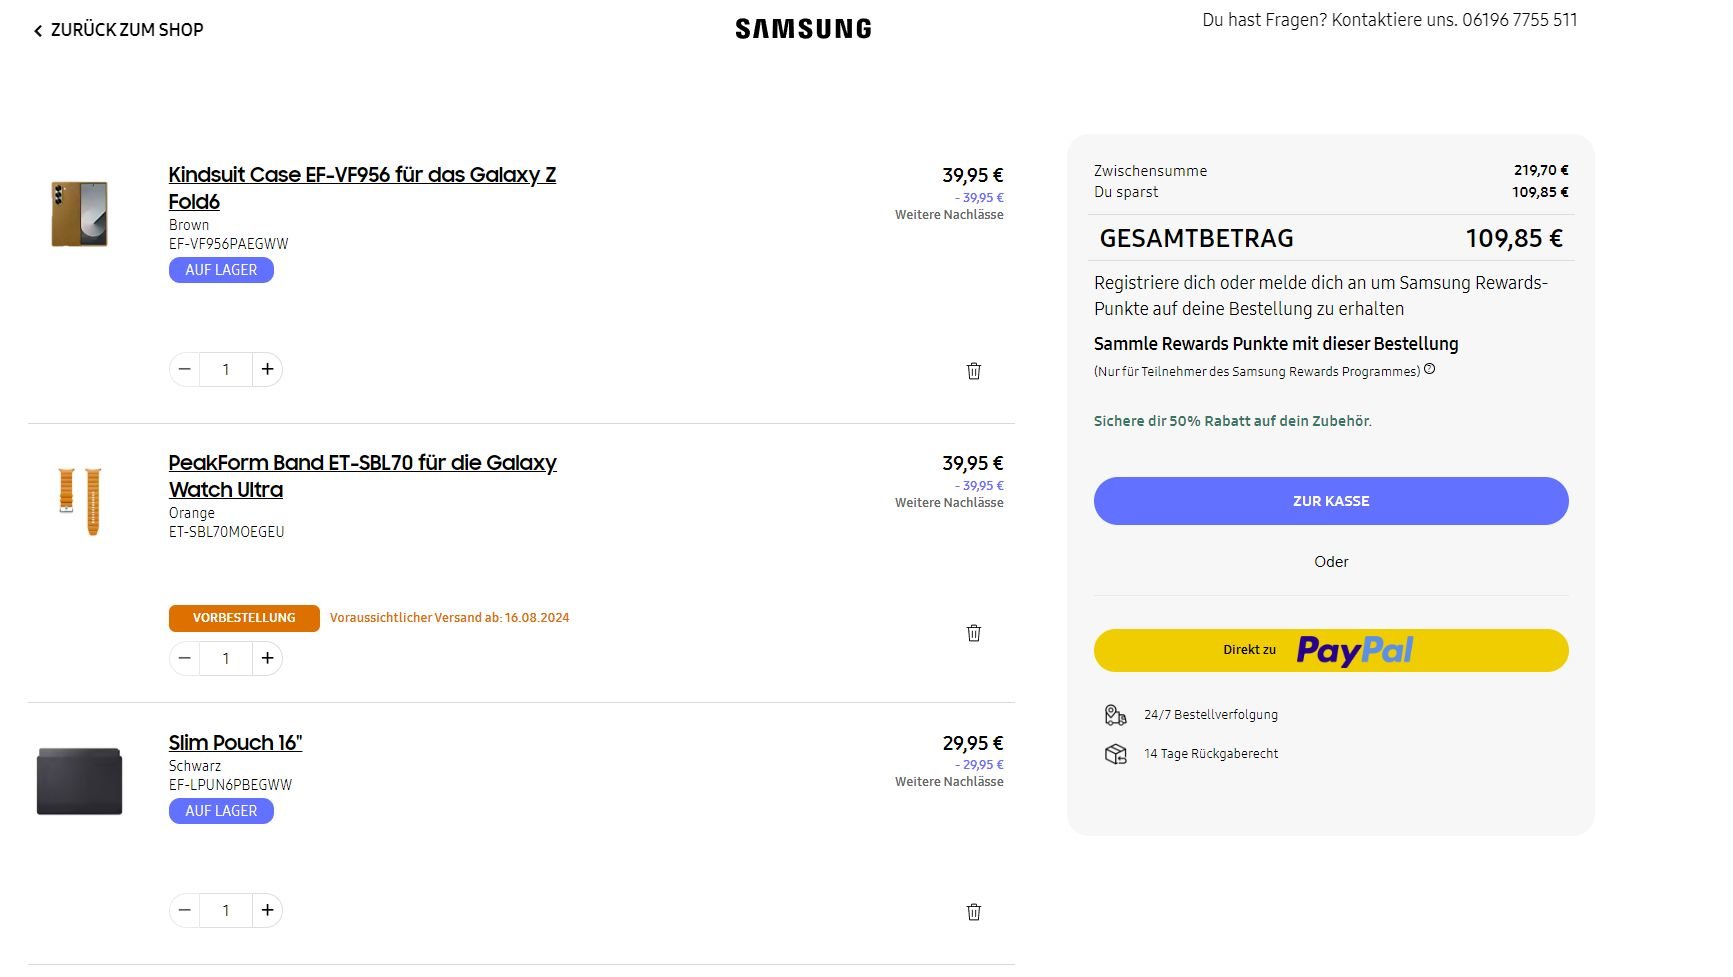Decrease Kindsuit Case quantity with minus
1733x977 pixels.
coord(185,369)
